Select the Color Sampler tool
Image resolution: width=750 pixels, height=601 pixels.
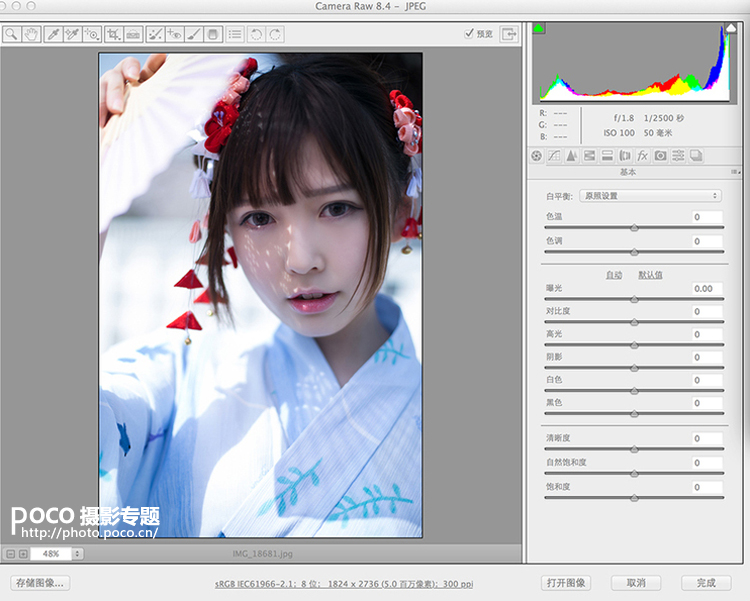(72, 34)
